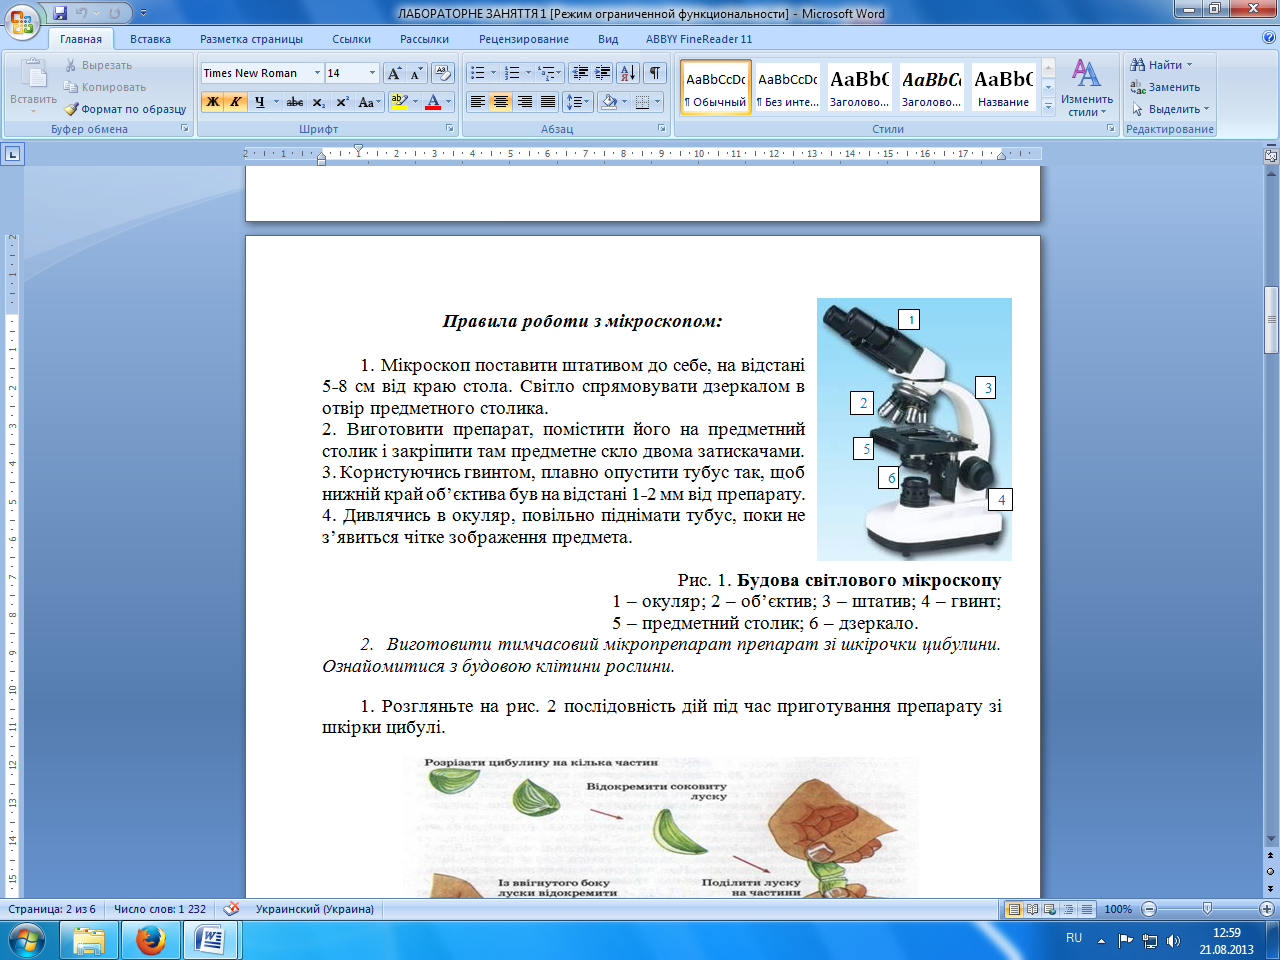Toggle center alignment
This screenshot has width=1280, height=960.
point(501,102)
